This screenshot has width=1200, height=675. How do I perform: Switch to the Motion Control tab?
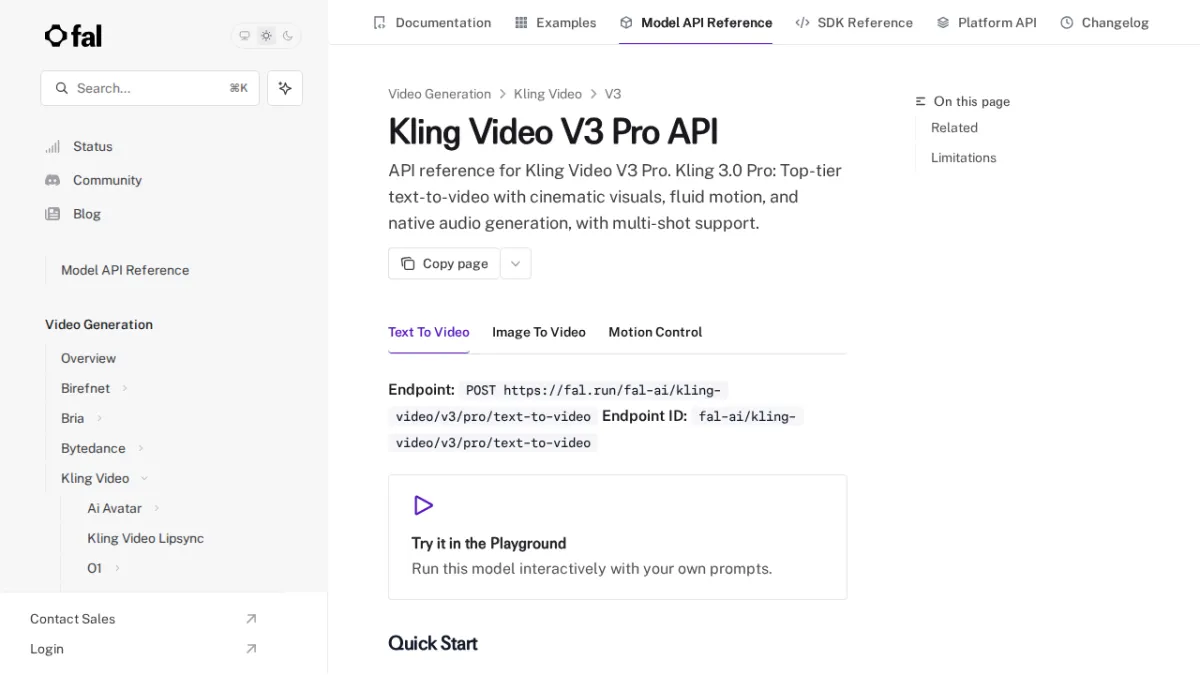click(x=655, y=332)
